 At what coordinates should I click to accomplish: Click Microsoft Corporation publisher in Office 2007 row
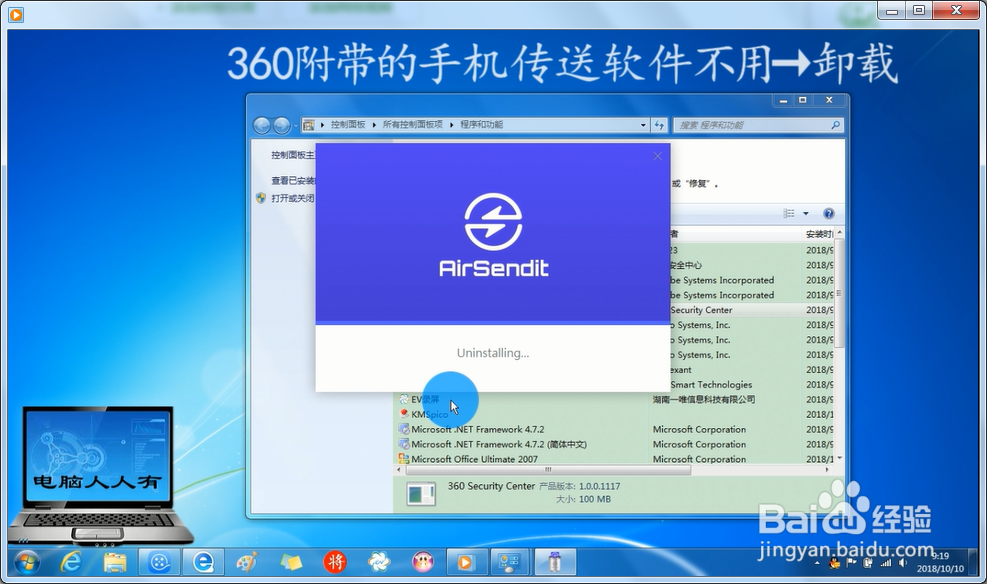pos(699,459)
